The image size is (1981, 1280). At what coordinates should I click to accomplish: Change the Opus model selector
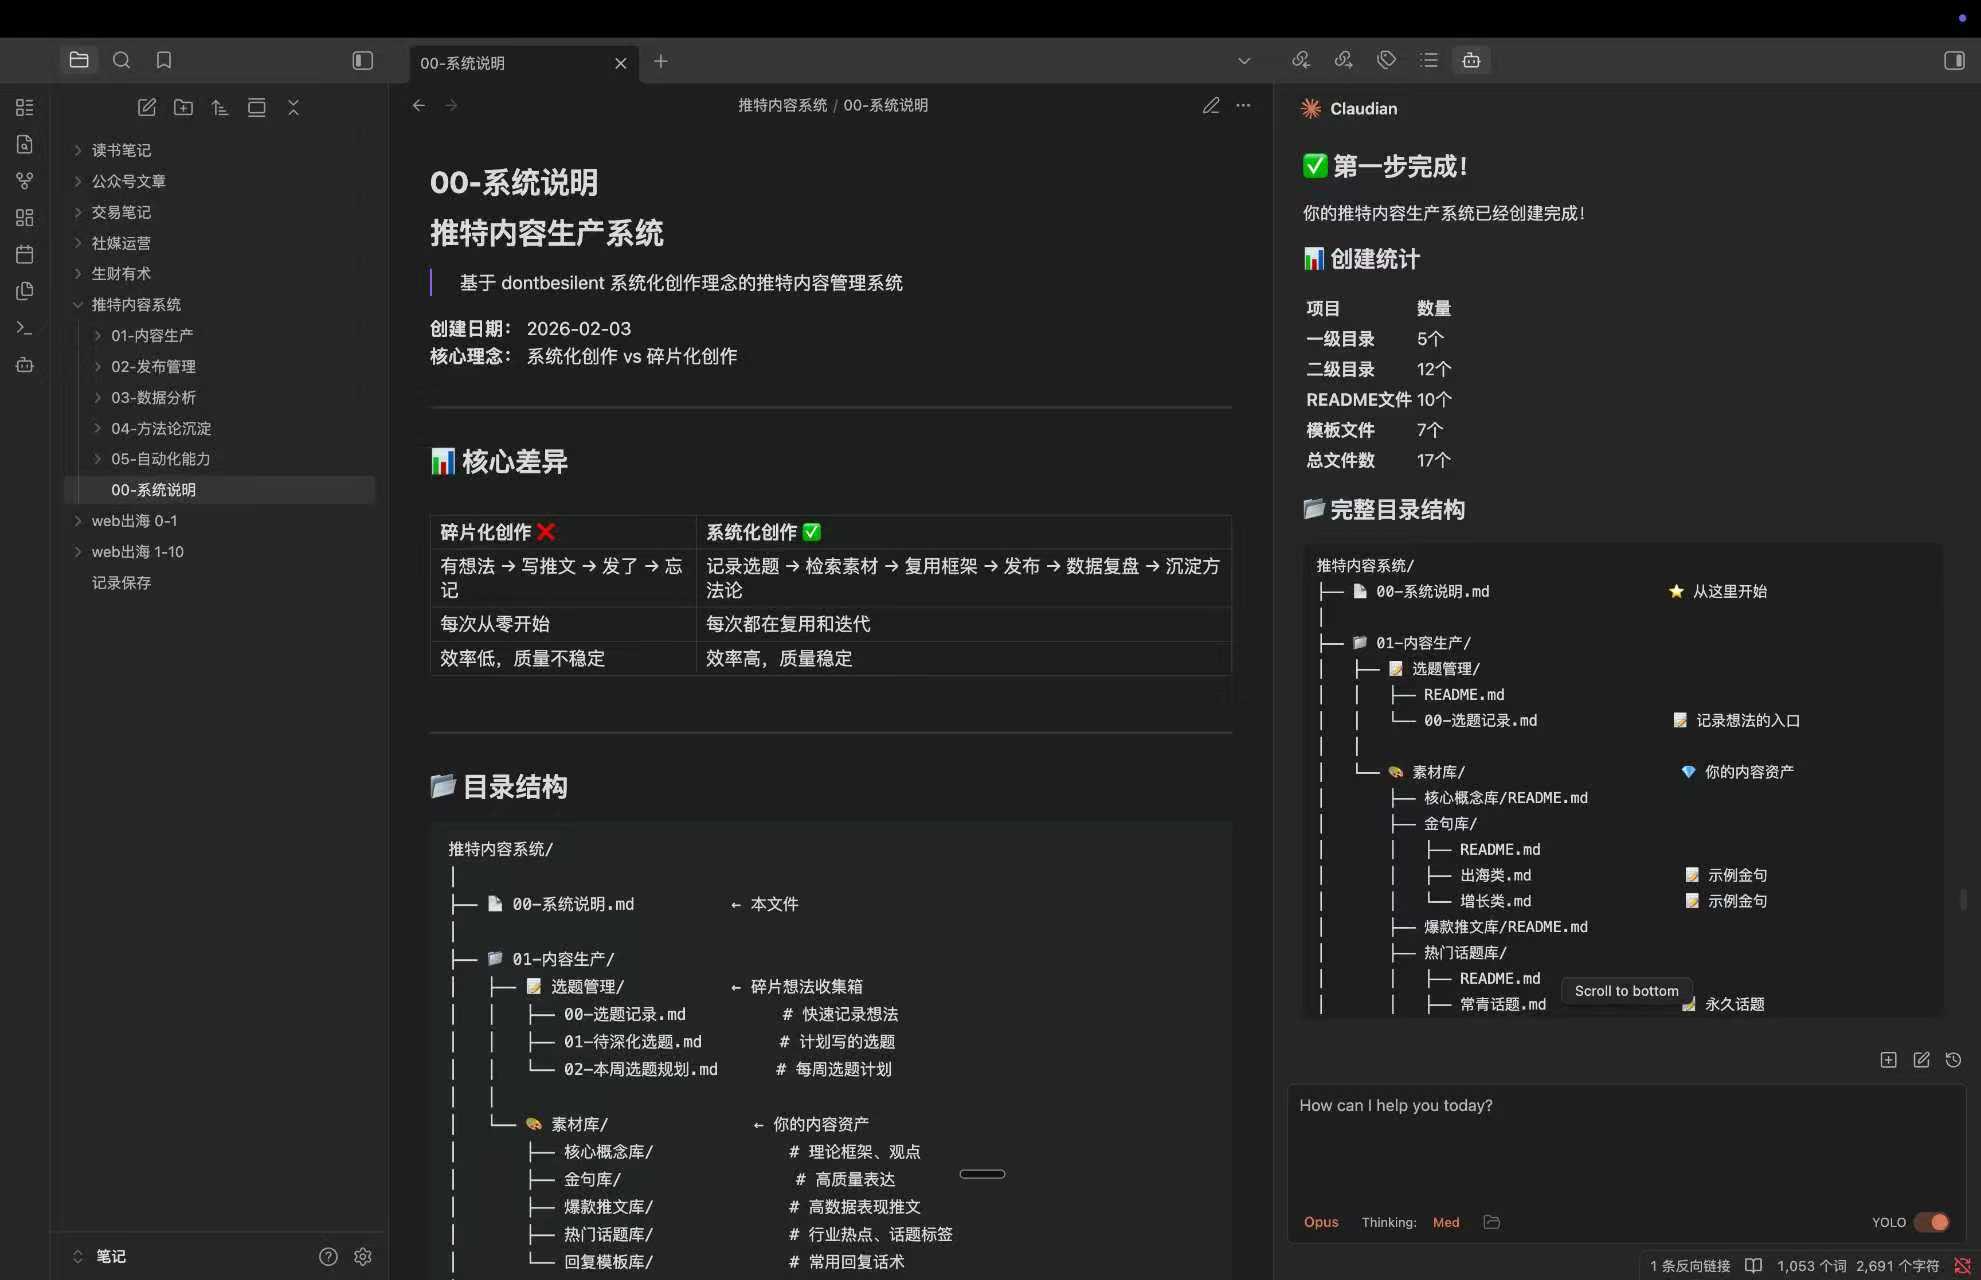1321,1222
